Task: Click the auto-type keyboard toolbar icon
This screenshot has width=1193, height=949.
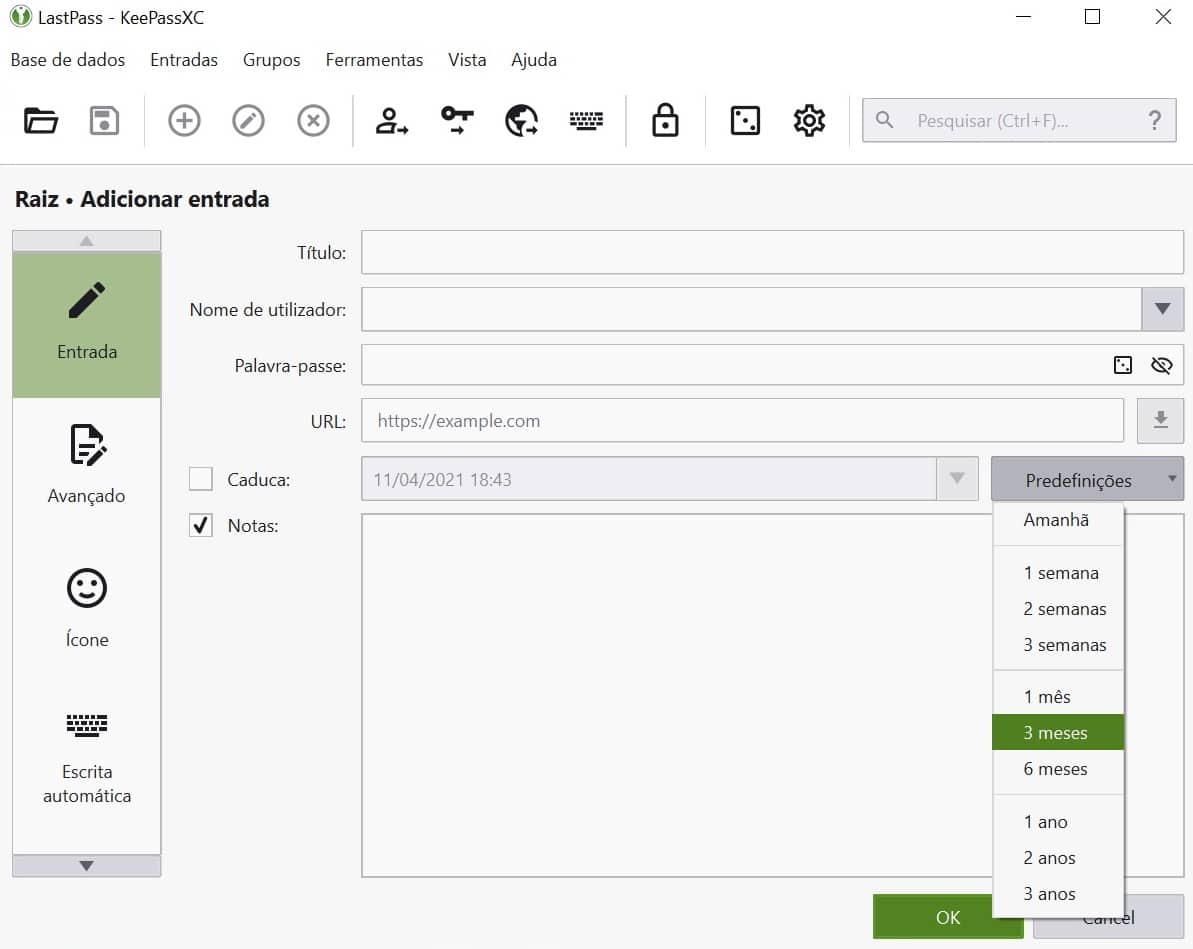Action: pyautogui.click(x=587, y=121)
